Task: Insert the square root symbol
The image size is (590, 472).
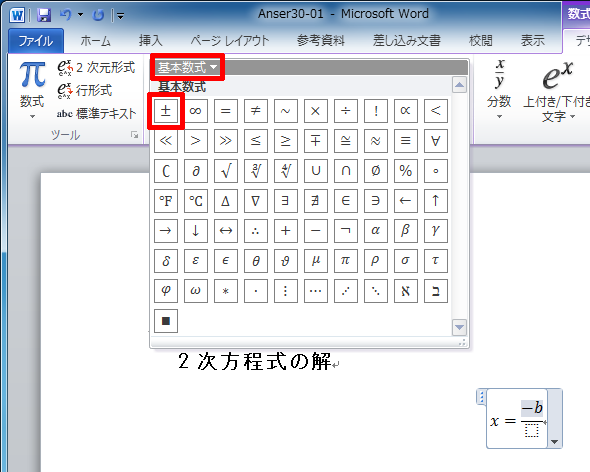Action: [x=226, y=171]
